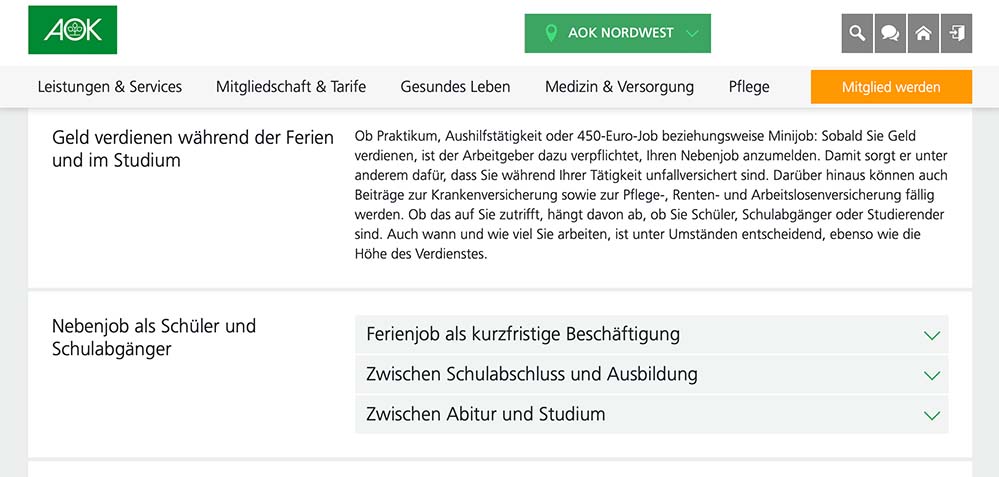The height and width of the screenshot is (477, 999).
Task: Open Leistungen & Services menu
Action: tap(110, 87)
